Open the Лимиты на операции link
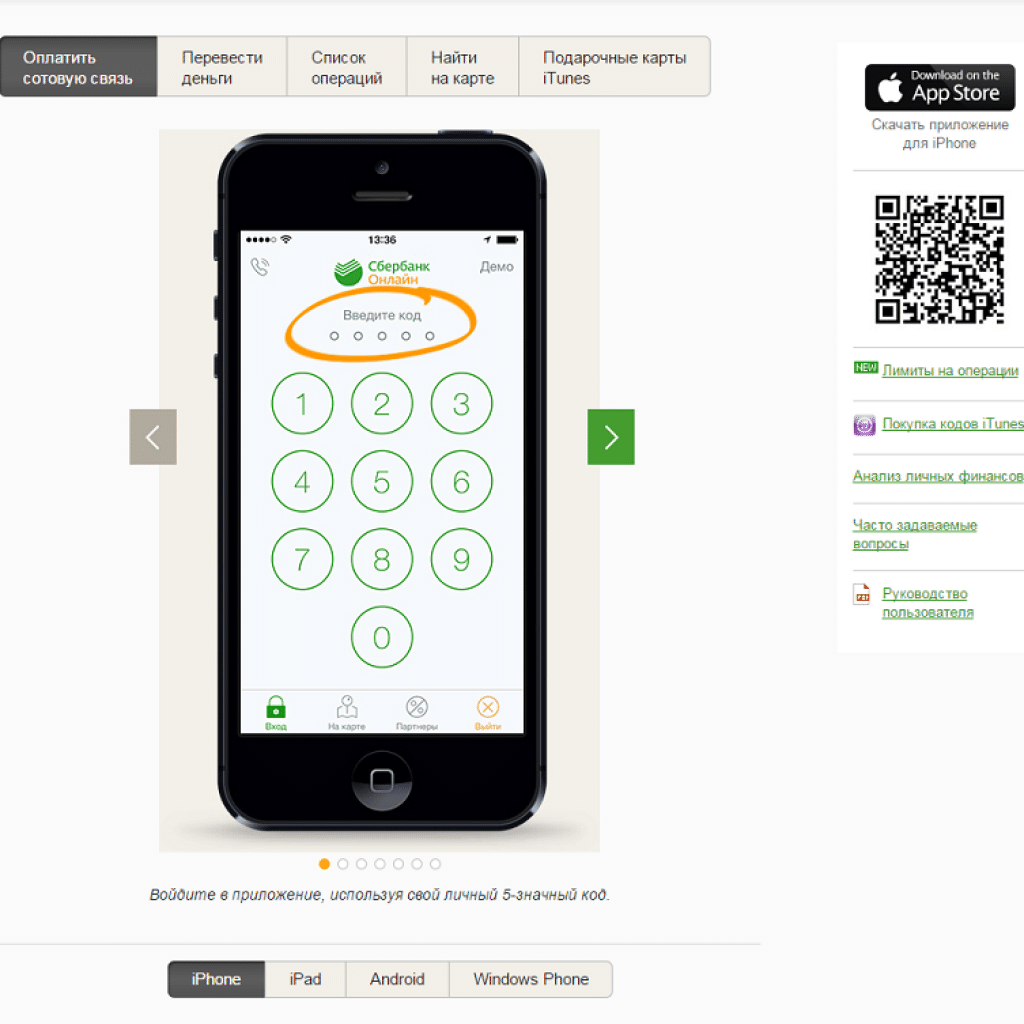The width and height of the screenshot is (1024, 1024). pyautogui.click(x=950, y=370)
